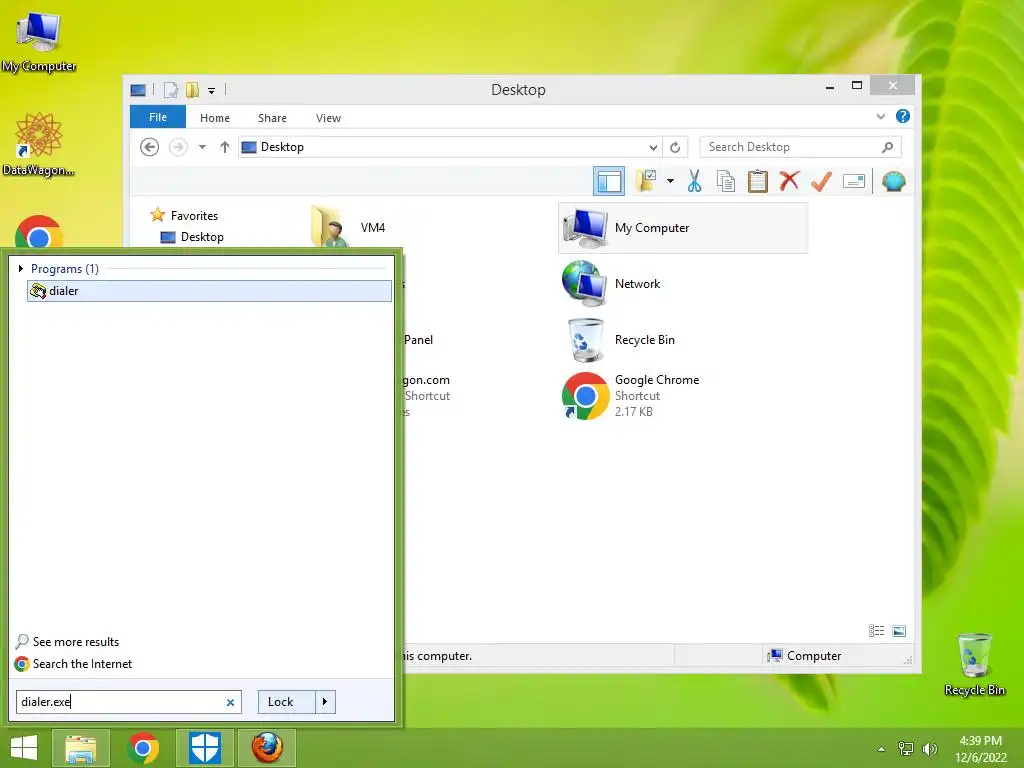Expand the address bar history dropdown
This screenshot has width=1024, height=768.
tap(653, 147)
